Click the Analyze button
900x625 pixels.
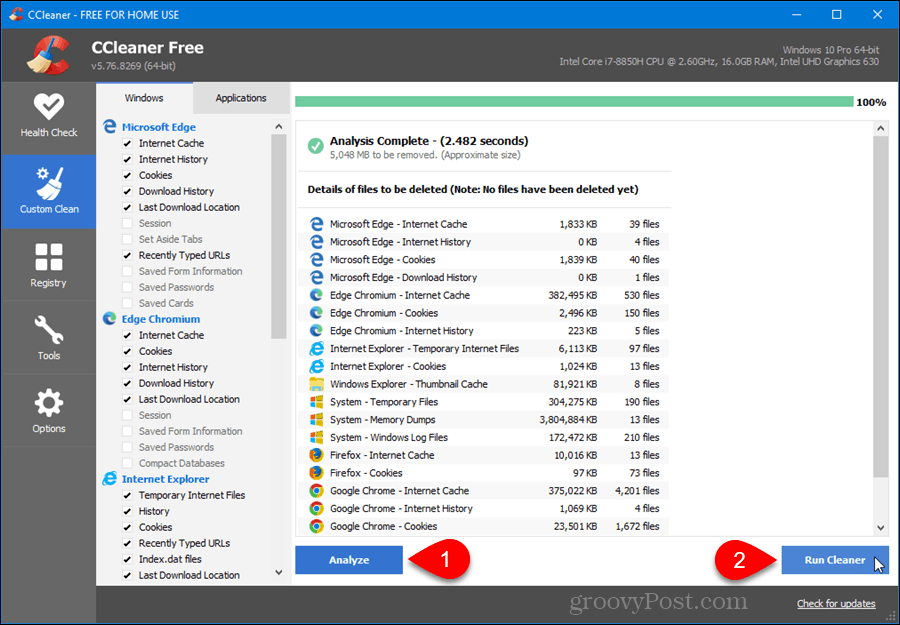(349, 560)
